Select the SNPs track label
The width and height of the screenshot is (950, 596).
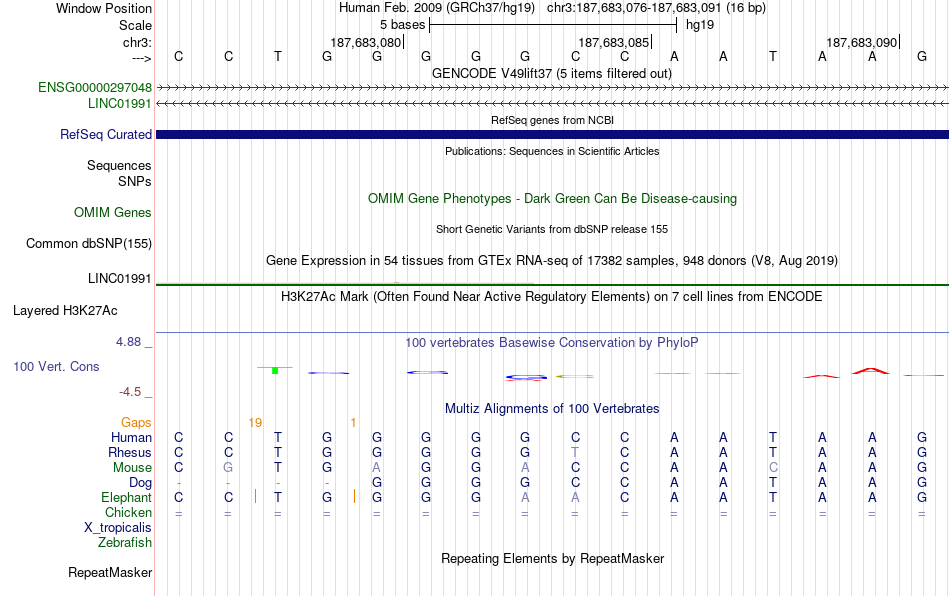(x=135, y=181)
